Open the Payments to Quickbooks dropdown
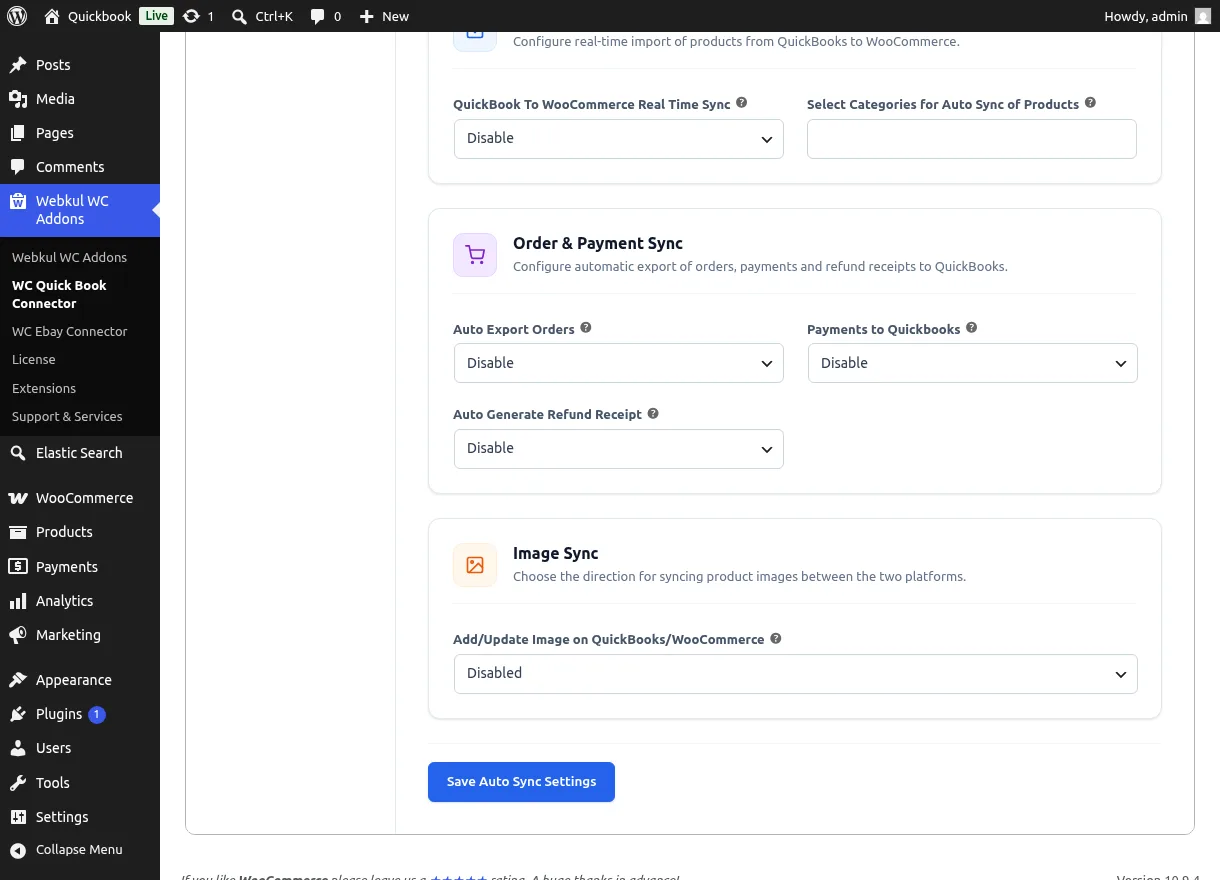The image size is (1220, 880). pyautogui.click(x=972, y=363)
